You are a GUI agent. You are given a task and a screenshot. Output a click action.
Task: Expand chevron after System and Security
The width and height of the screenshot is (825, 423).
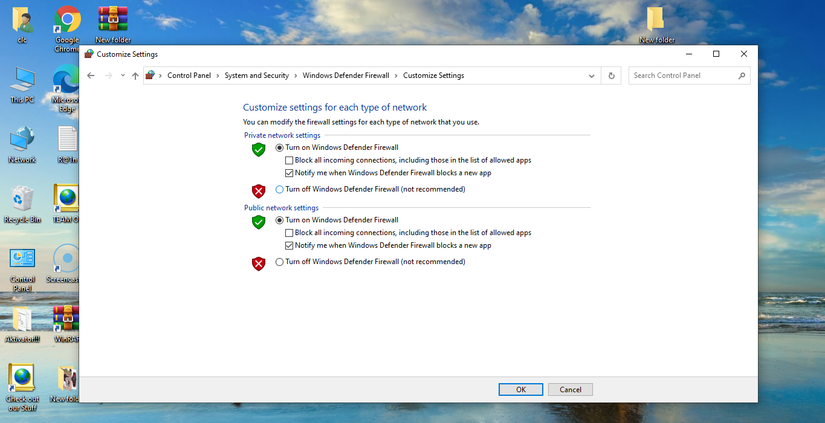tap(296, 76)
